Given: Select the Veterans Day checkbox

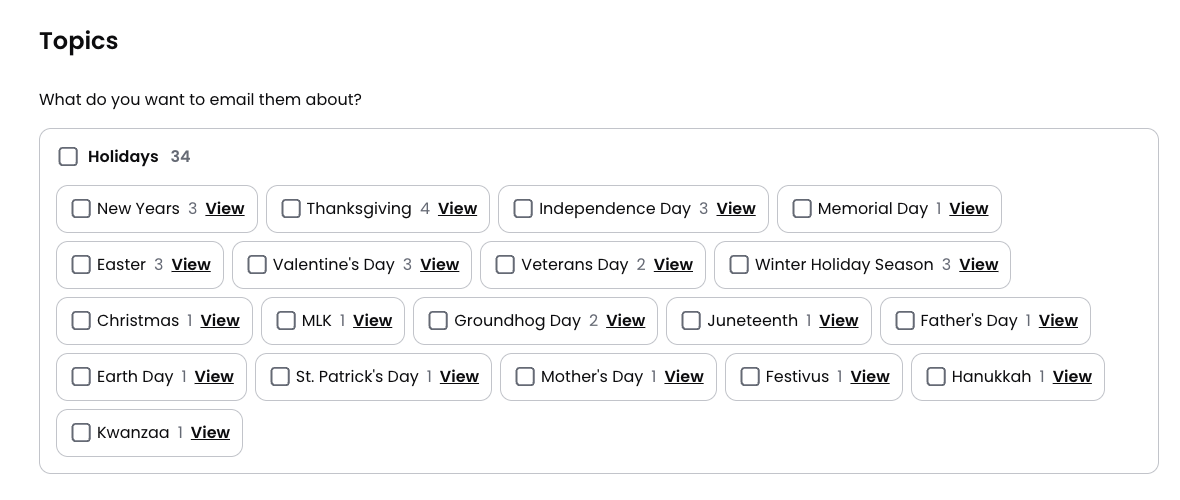Looking at the screenshot, I should pos(505,265).
